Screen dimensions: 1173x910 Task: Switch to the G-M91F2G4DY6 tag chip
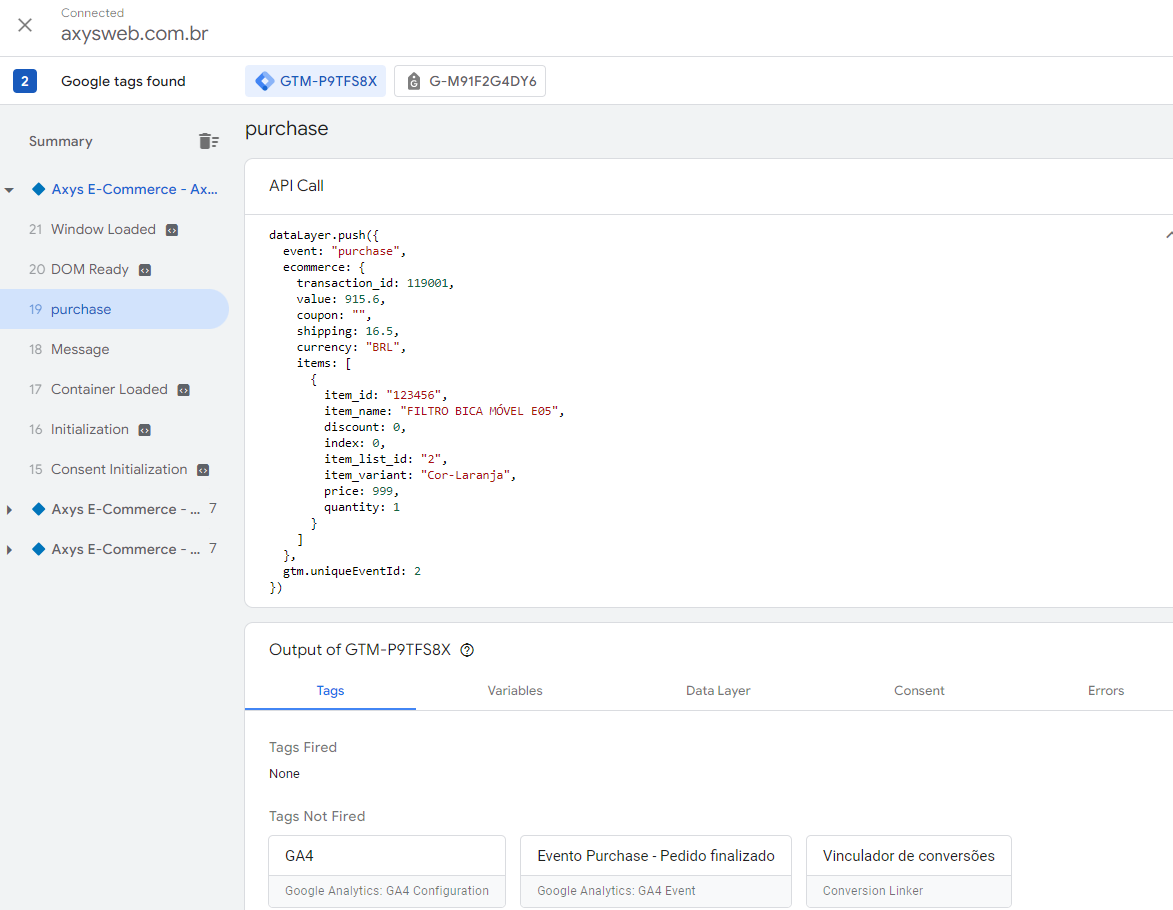[x=470, y=81]
